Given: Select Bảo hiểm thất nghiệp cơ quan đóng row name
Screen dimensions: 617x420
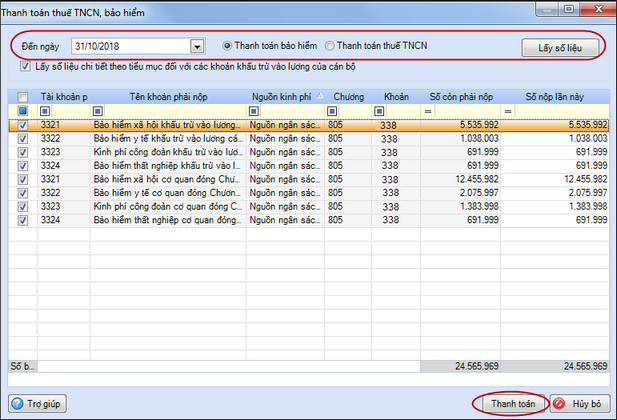Looking at the screenshot, I should click(168, 220).
